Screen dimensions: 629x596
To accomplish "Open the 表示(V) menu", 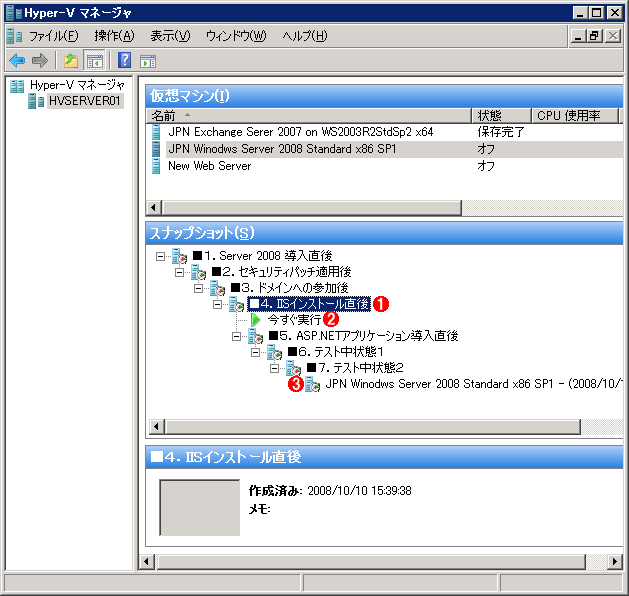I will tap(170, 36).
